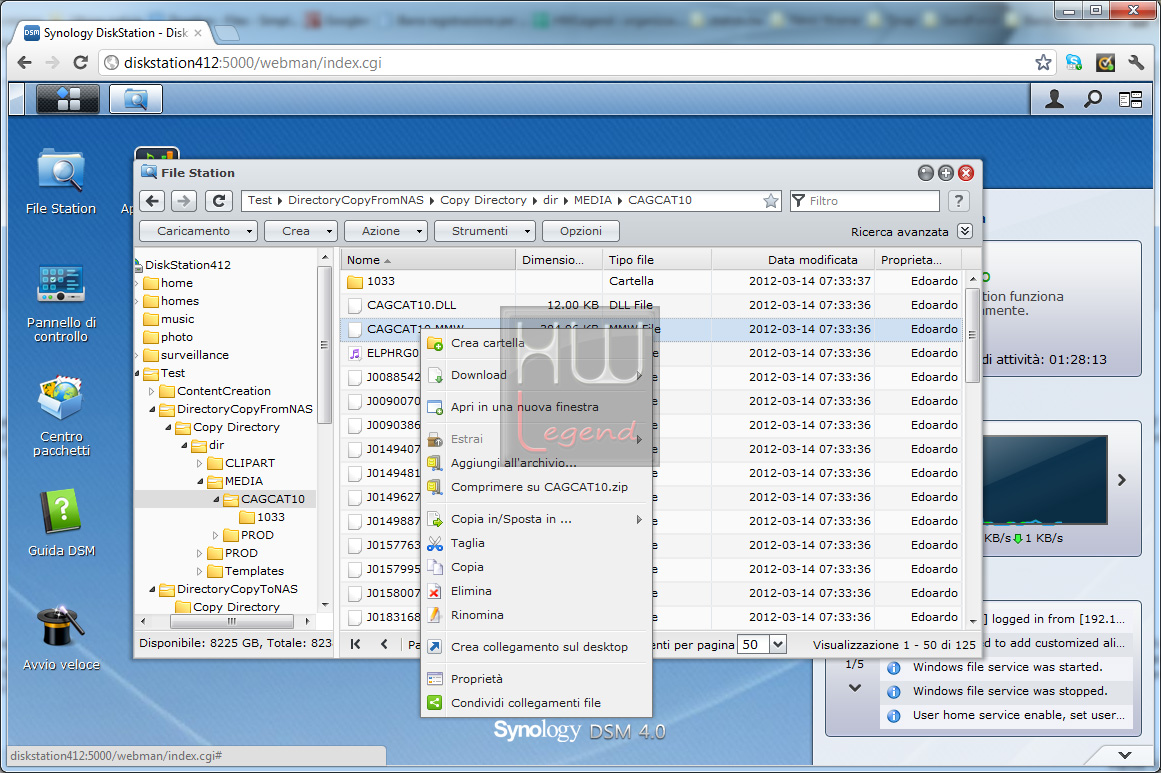1161x773 pixels.
Task: Sort by Data modificata column
Action: [x=793, y=260]
